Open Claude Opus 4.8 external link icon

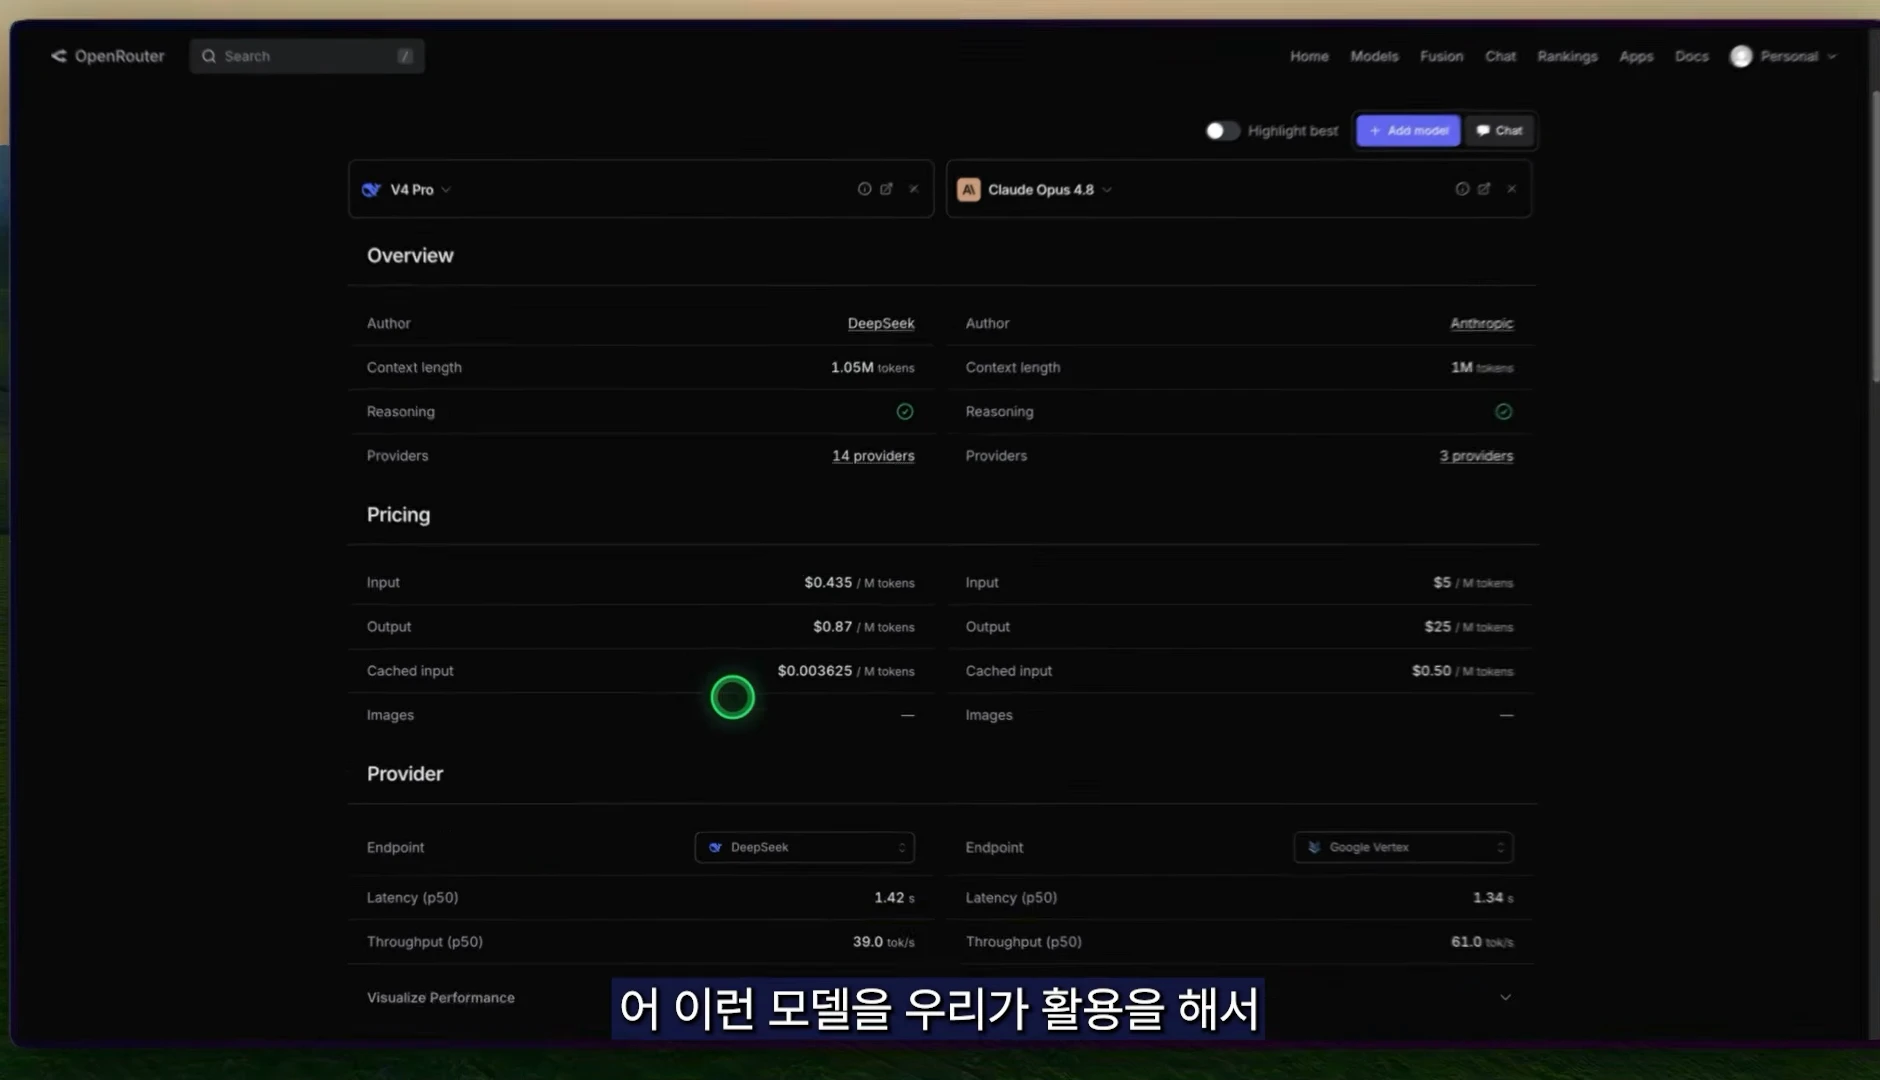(x=1484, y=189)
